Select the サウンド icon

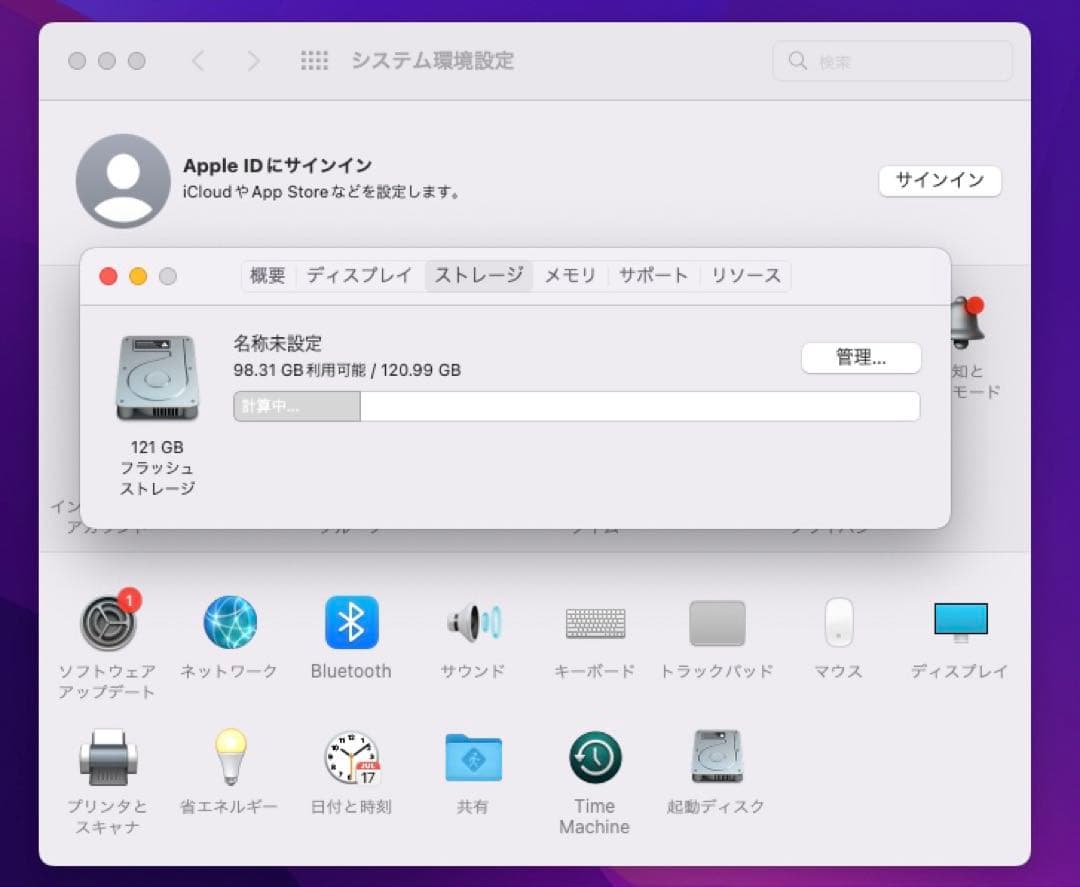point(472,623)
